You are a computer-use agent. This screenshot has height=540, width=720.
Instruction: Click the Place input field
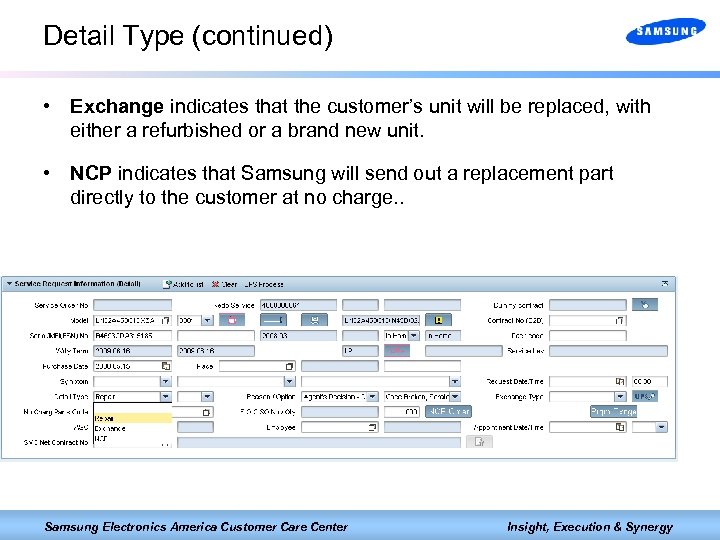257,366
